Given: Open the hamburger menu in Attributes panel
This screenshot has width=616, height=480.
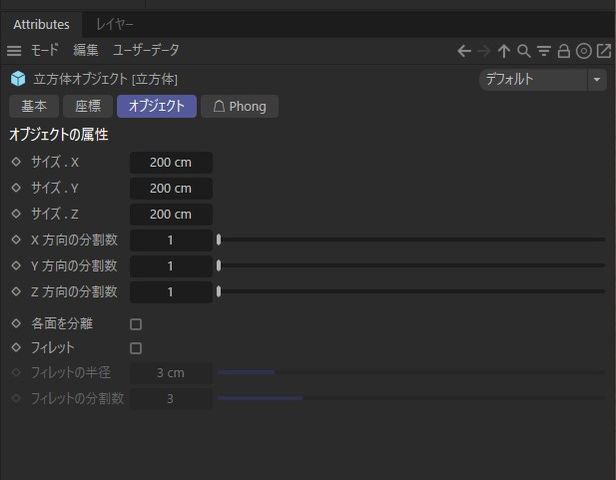Looking at the screenshot, I should point(14,51).
